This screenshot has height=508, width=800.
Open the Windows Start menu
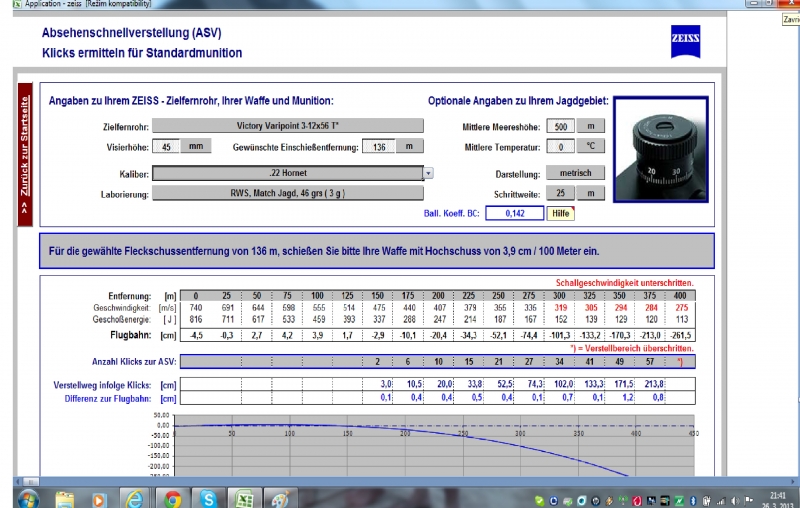pos(28,499)
